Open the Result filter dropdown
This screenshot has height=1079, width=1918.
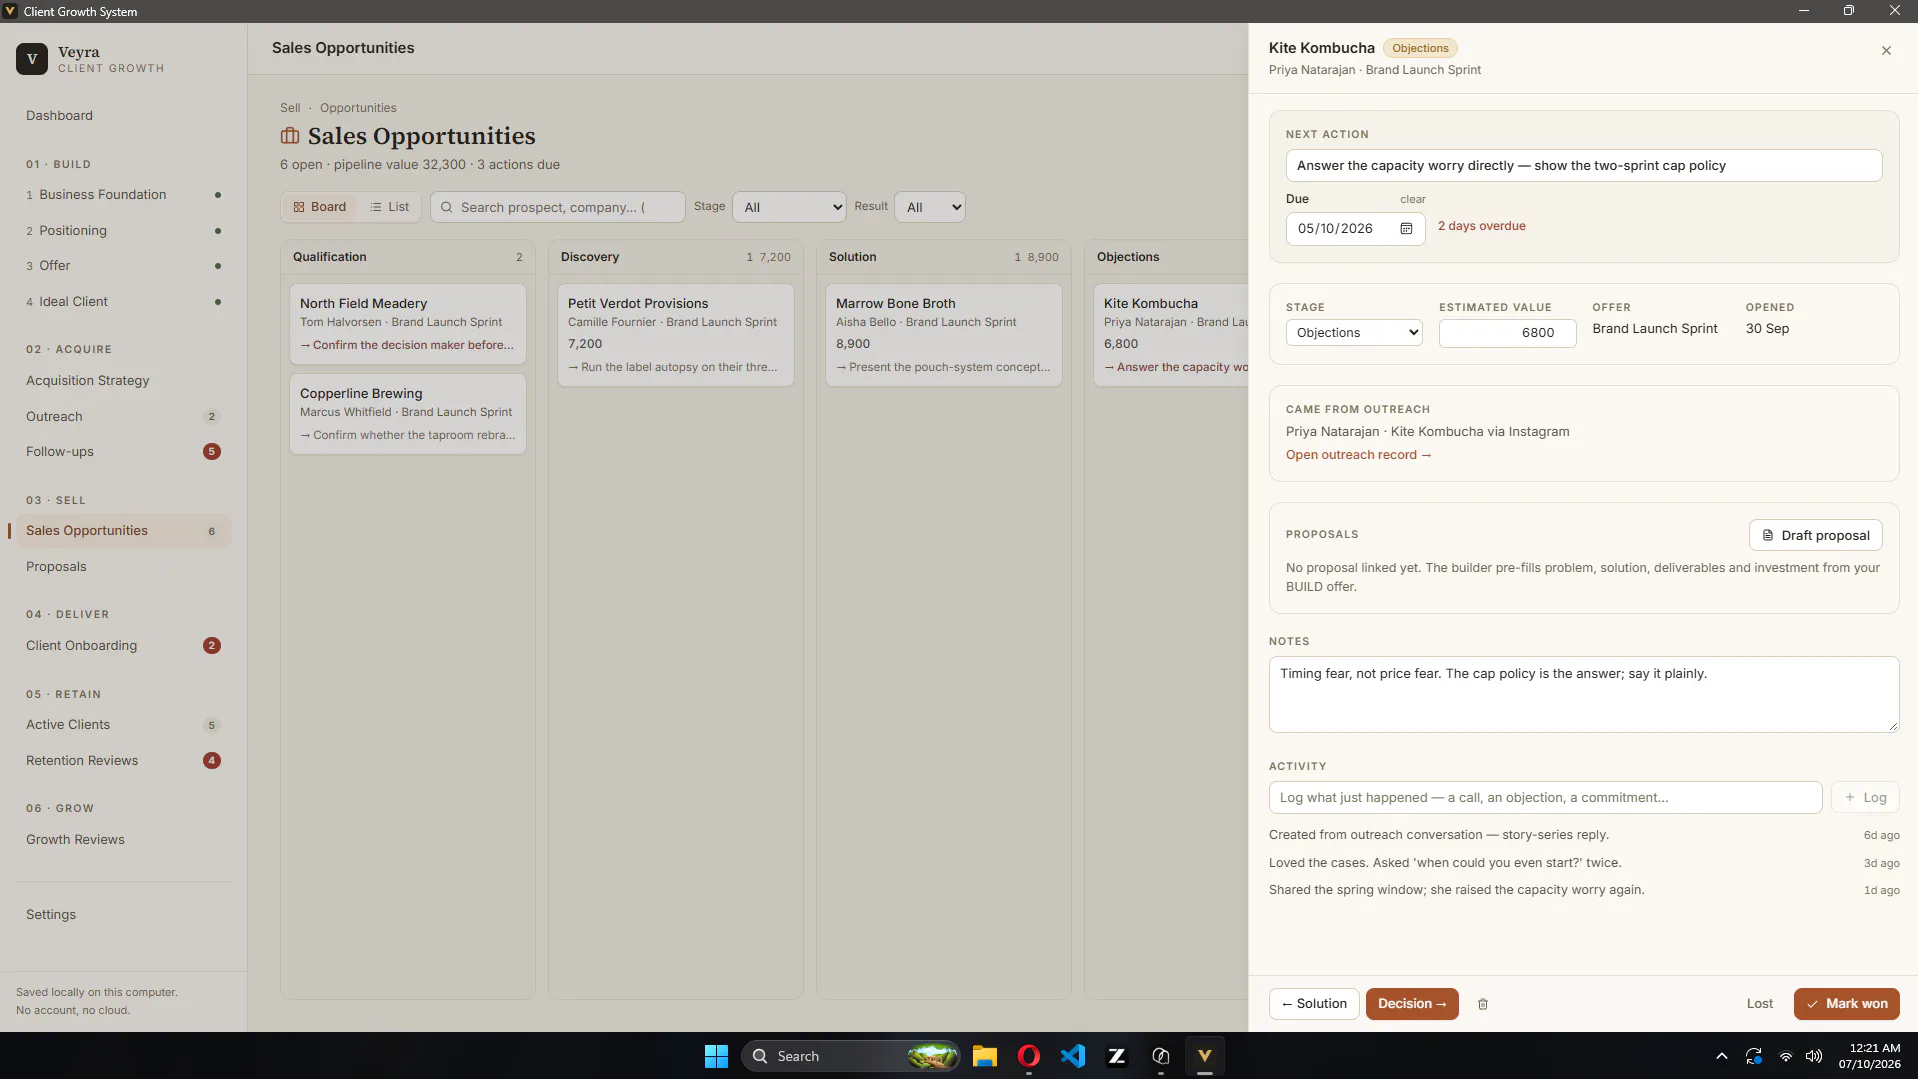pos(930,207)
